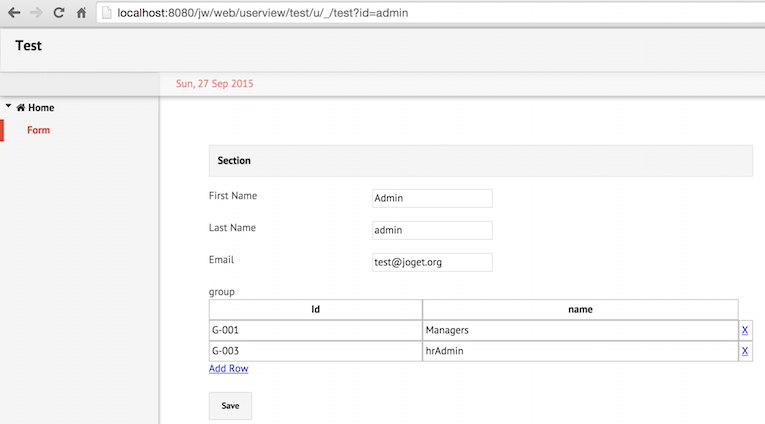This screenshot has width=765, height=424.
Task: Remove the G-003 hrAdmin row
Action: 744,351
